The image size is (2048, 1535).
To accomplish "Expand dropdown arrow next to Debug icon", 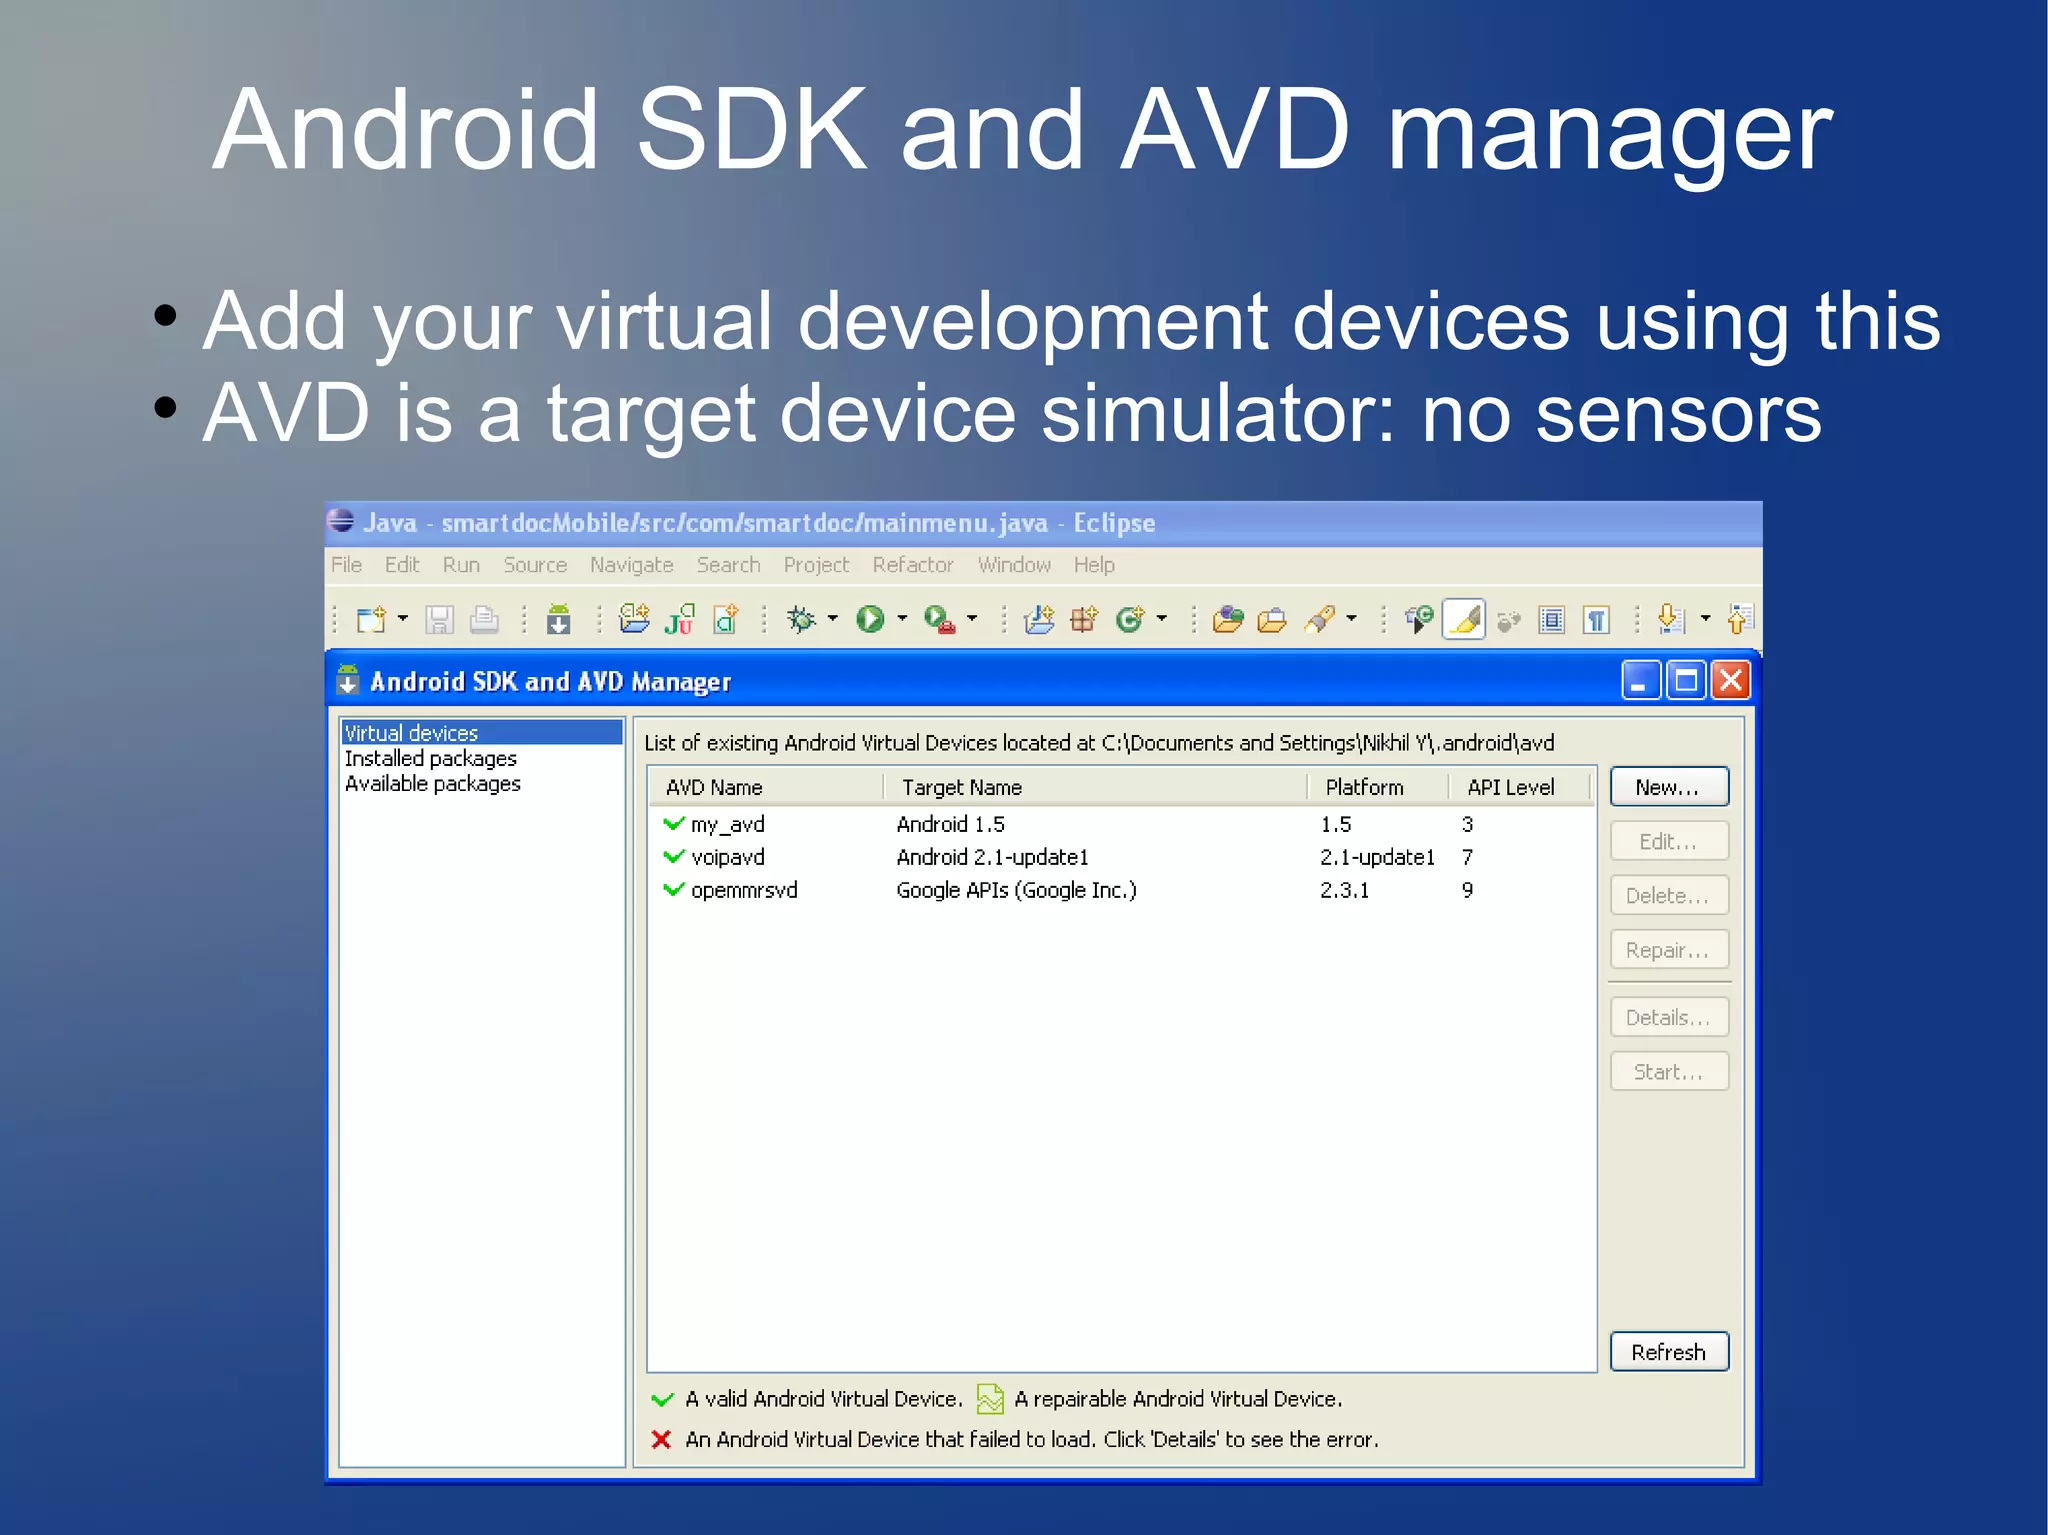I will point(832,619).
